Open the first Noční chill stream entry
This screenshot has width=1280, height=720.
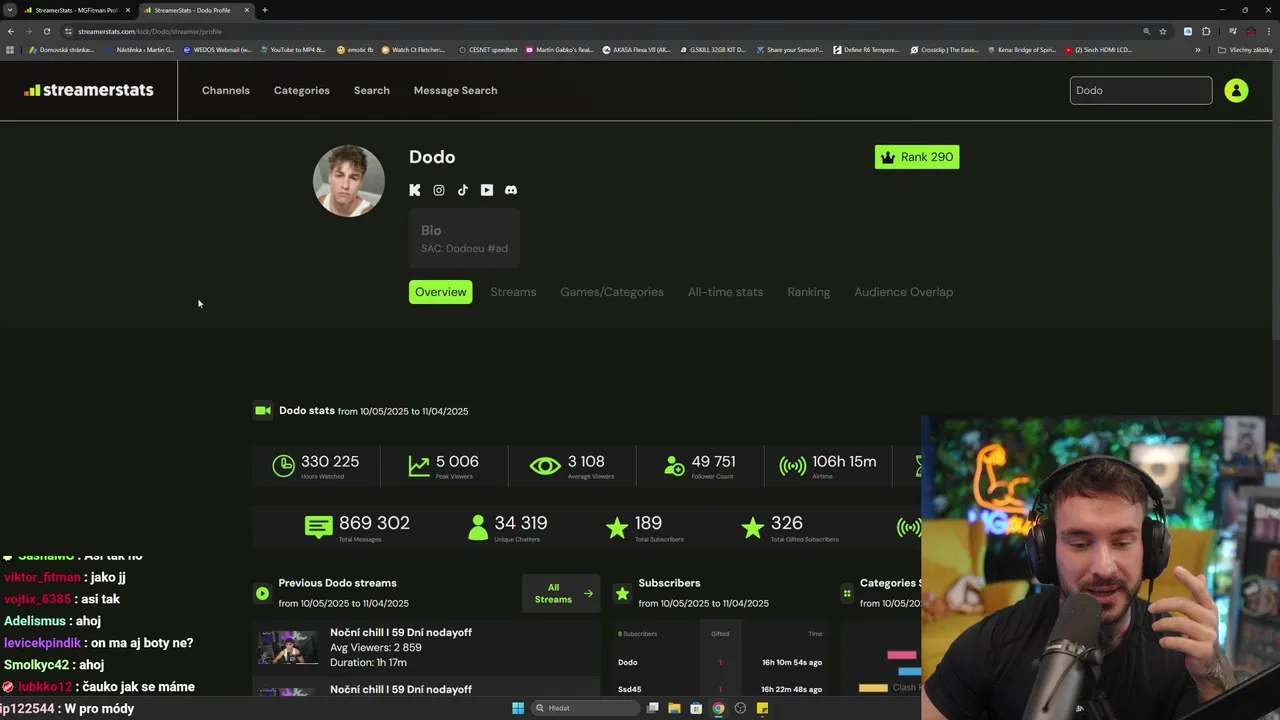[427, 647]
